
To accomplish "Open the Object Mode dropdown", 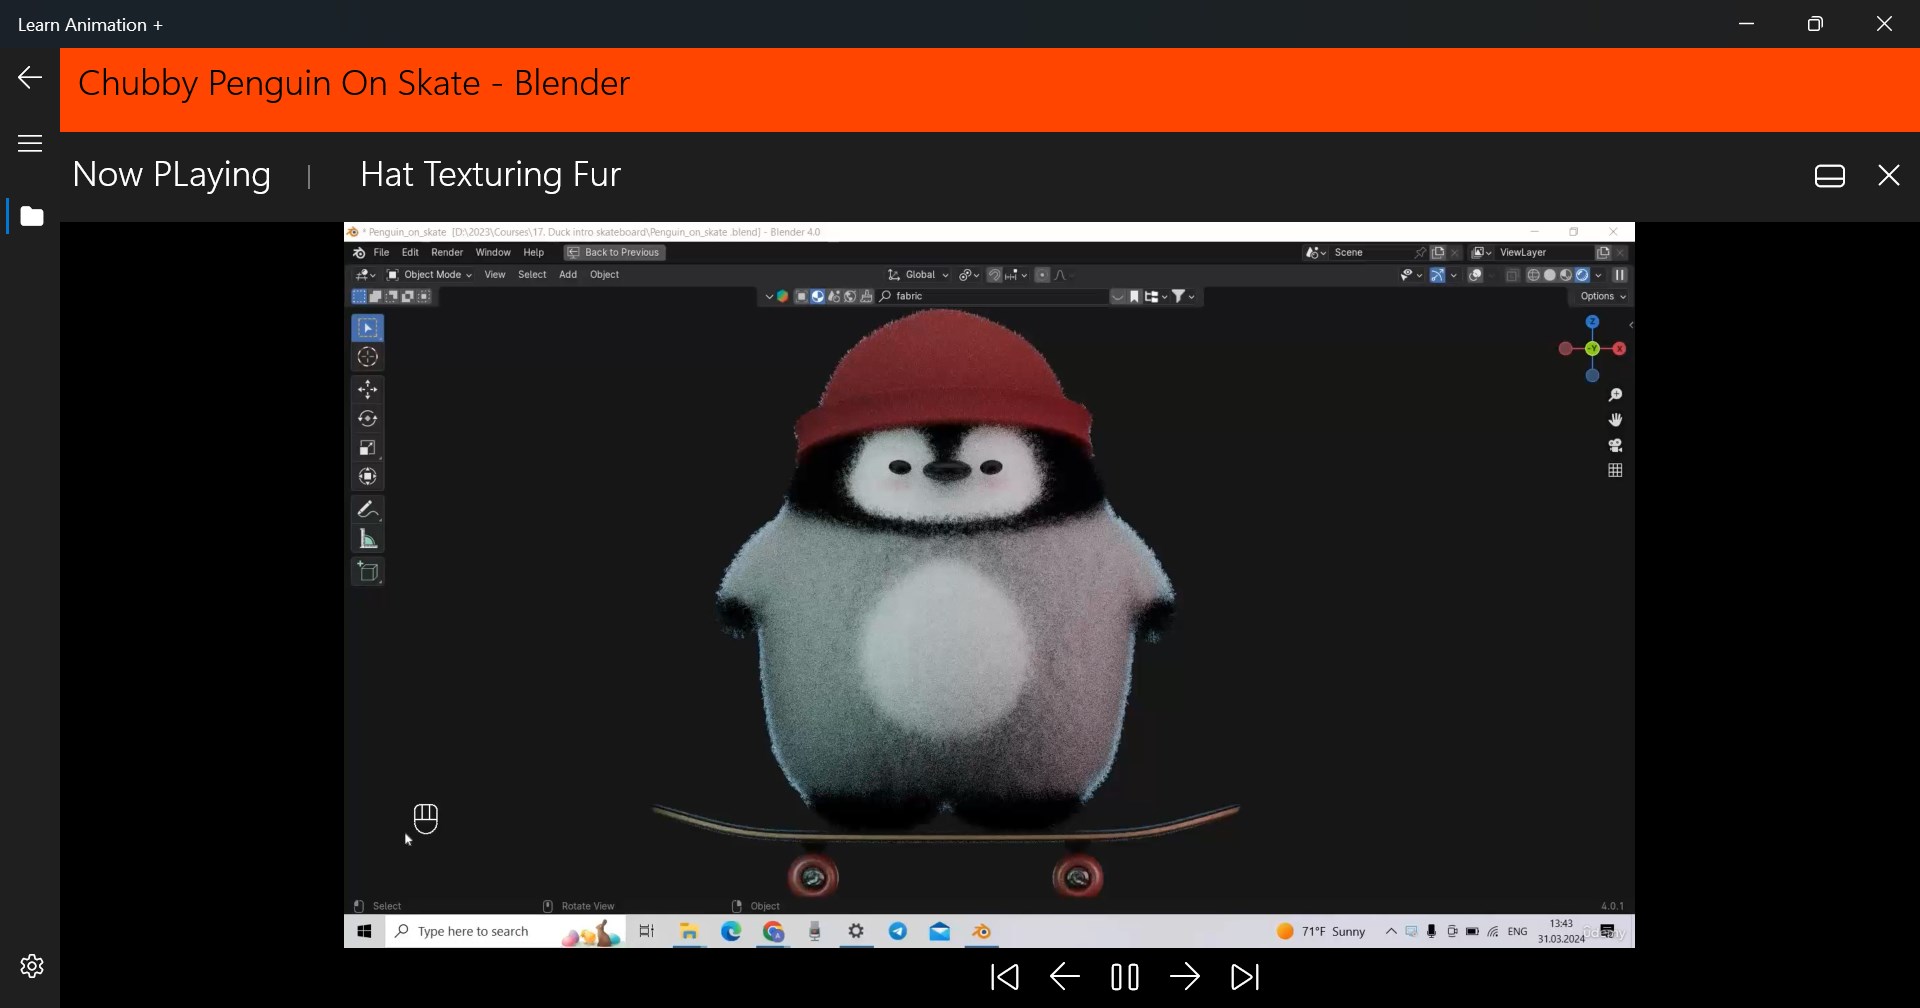I will [x=428, y=274].
